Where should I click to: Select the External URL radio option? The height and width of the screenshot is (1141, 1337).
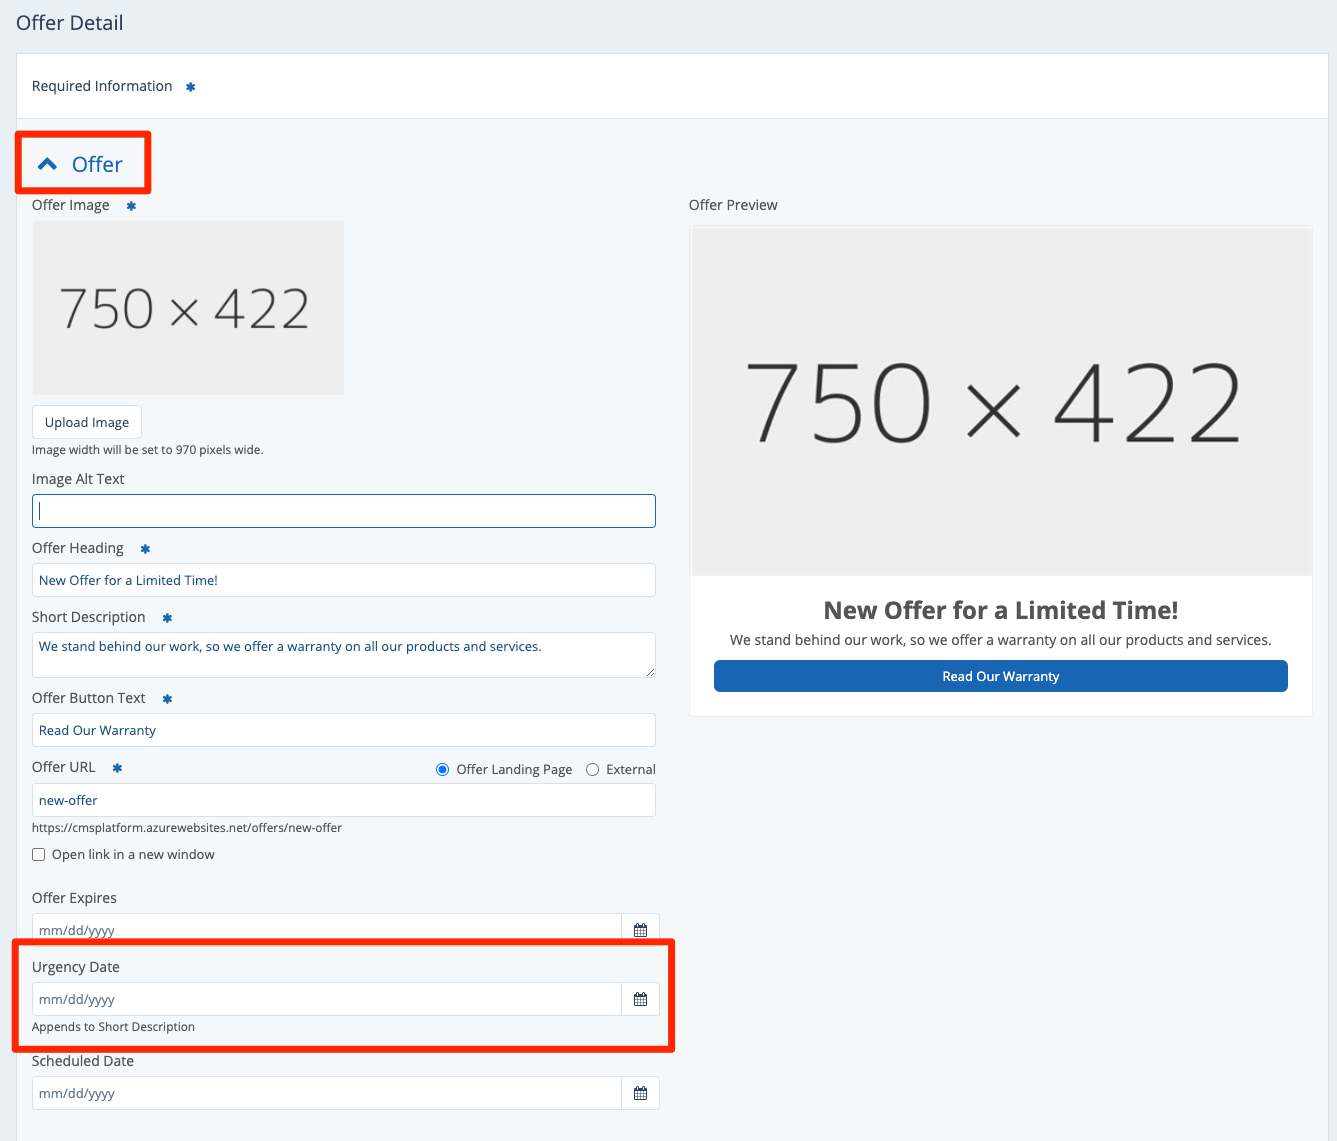click(593, 769)
